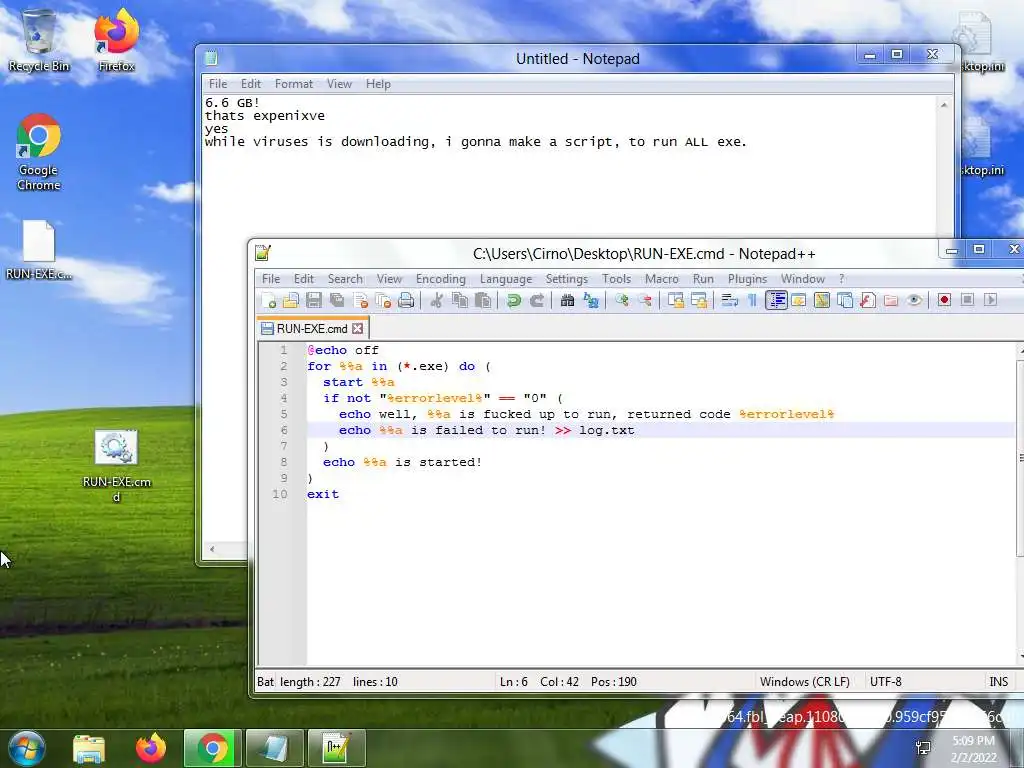
Task: Open the Window menu in Notepad++
Action: click(x=803, y=279)
